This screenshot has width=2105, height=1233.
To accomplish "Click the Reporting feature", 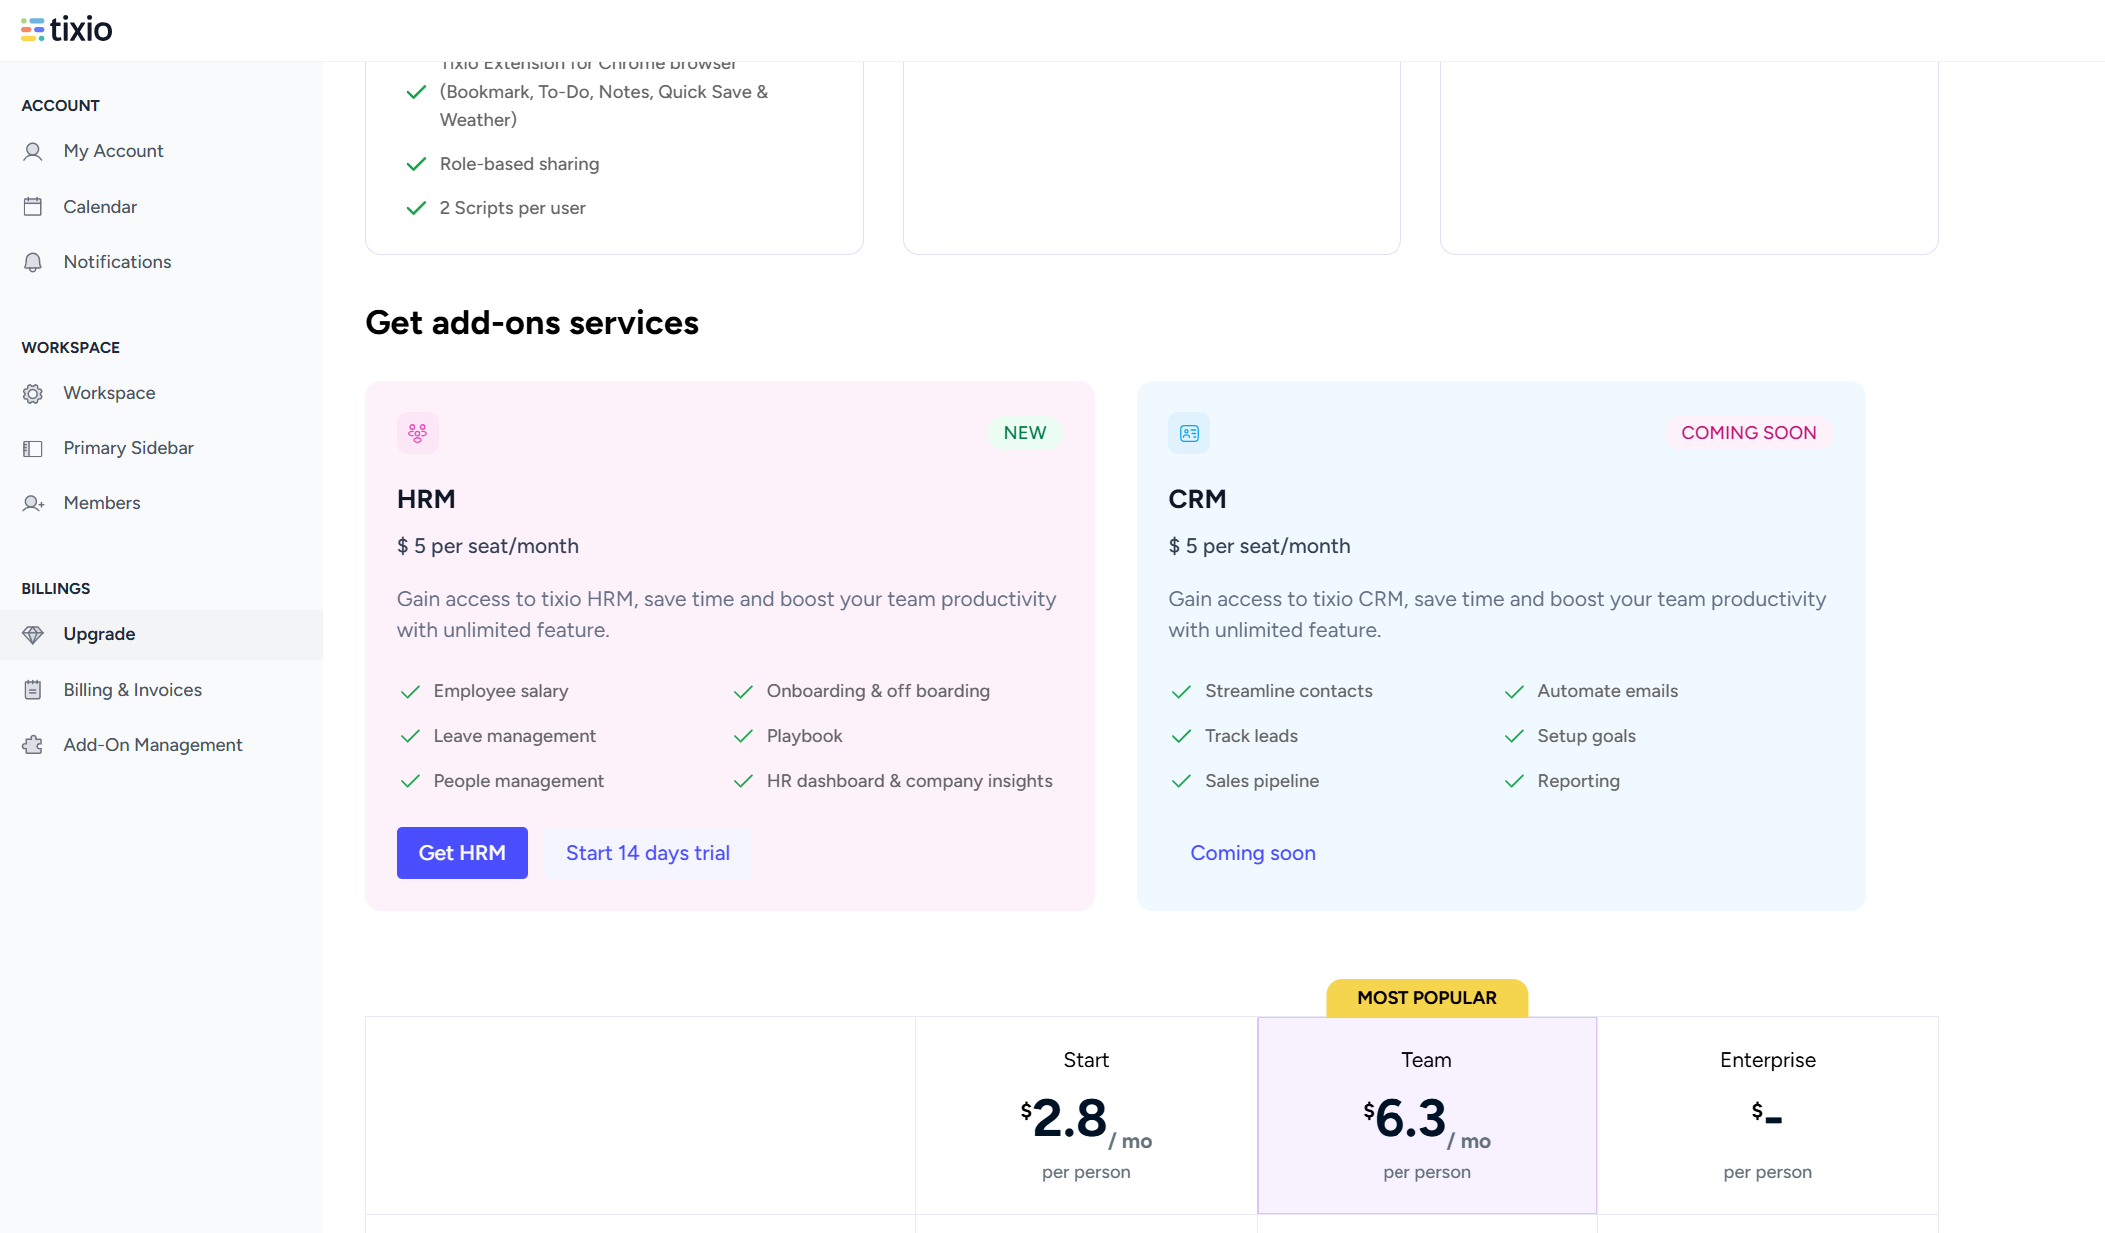I will 1579,781.
